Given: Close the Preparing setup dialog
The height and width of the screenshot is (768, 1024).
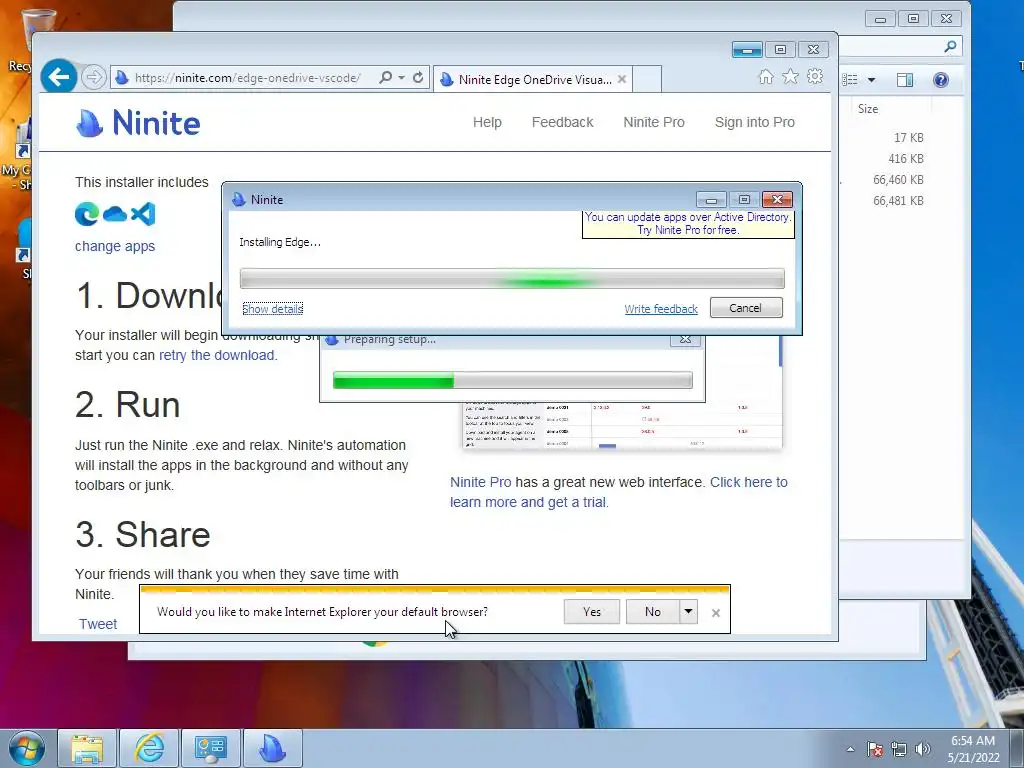Looking at the screenshot, I should (685, 340).
